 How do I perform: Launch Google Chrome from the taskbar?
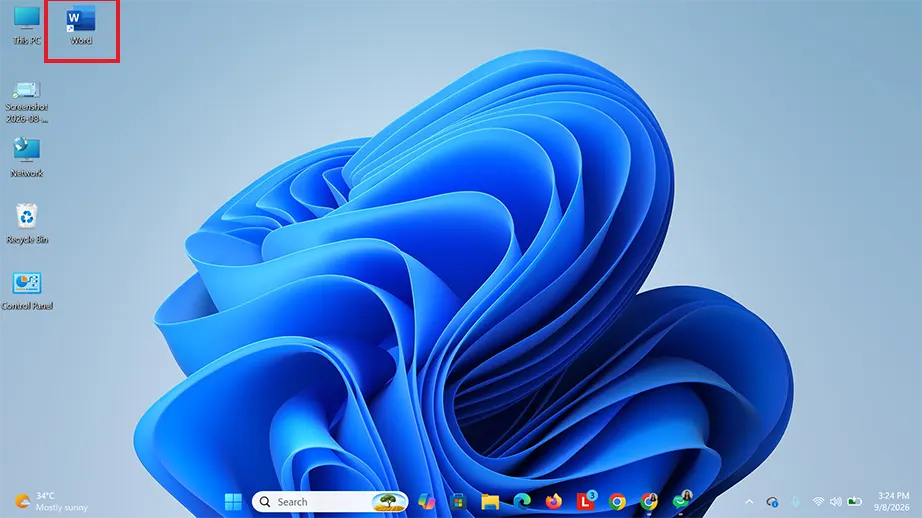(x=617, y=502)
